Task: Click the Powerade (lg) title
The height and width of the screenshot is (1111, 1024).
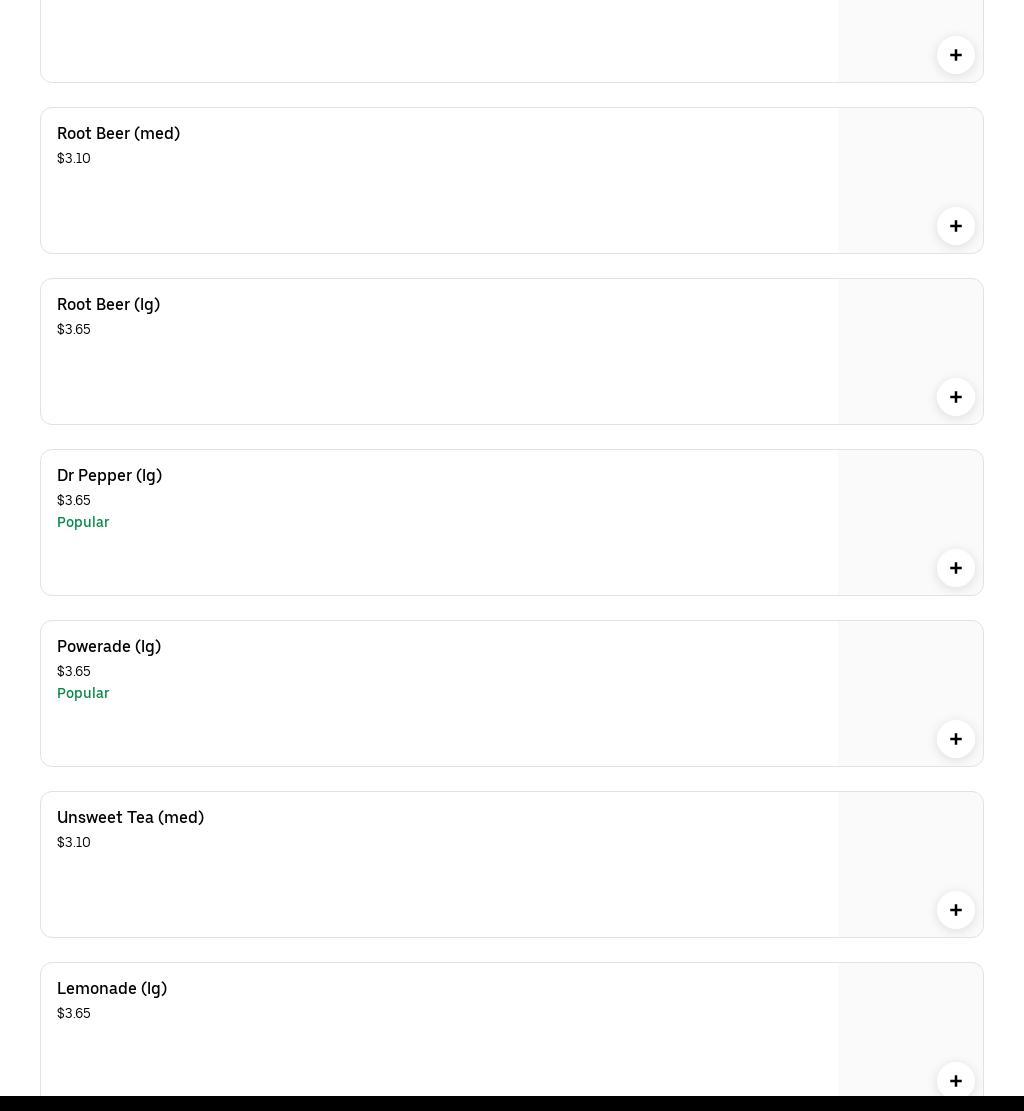Action: (x=109, y=646)
